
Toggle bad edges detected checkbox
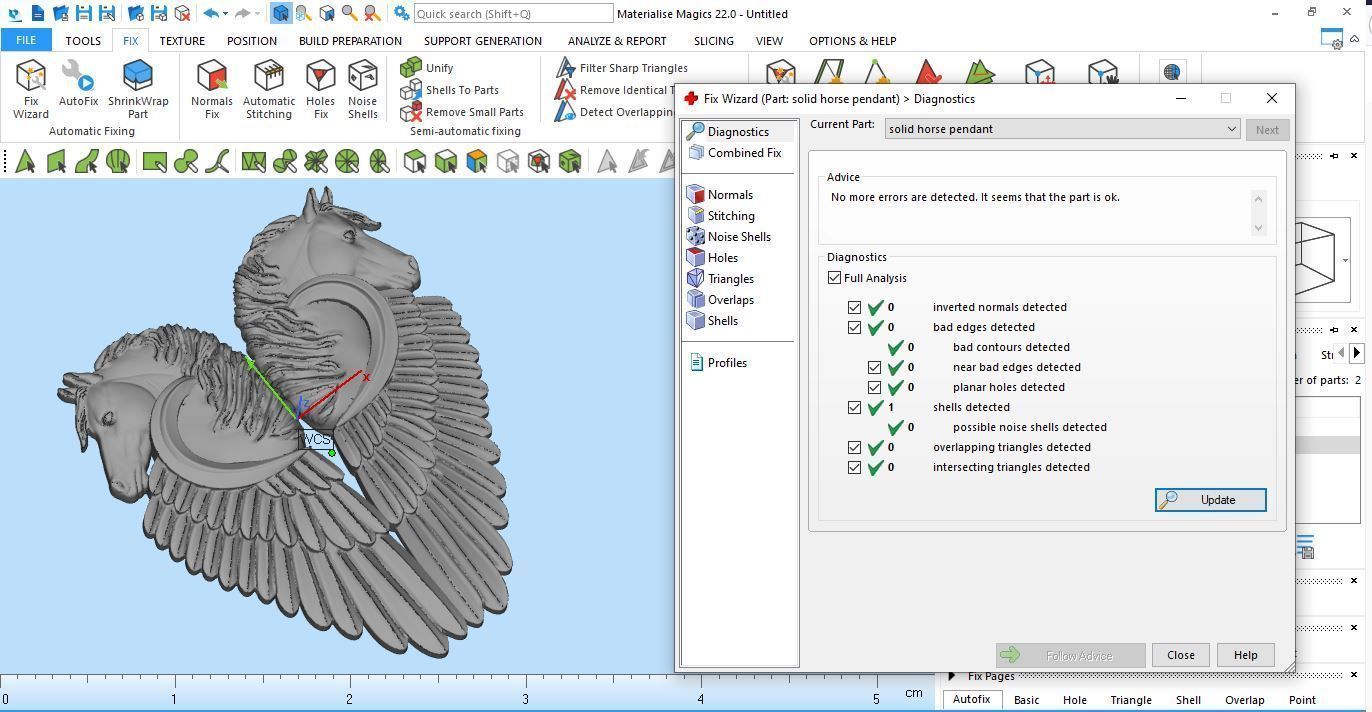tap(855, 327)
